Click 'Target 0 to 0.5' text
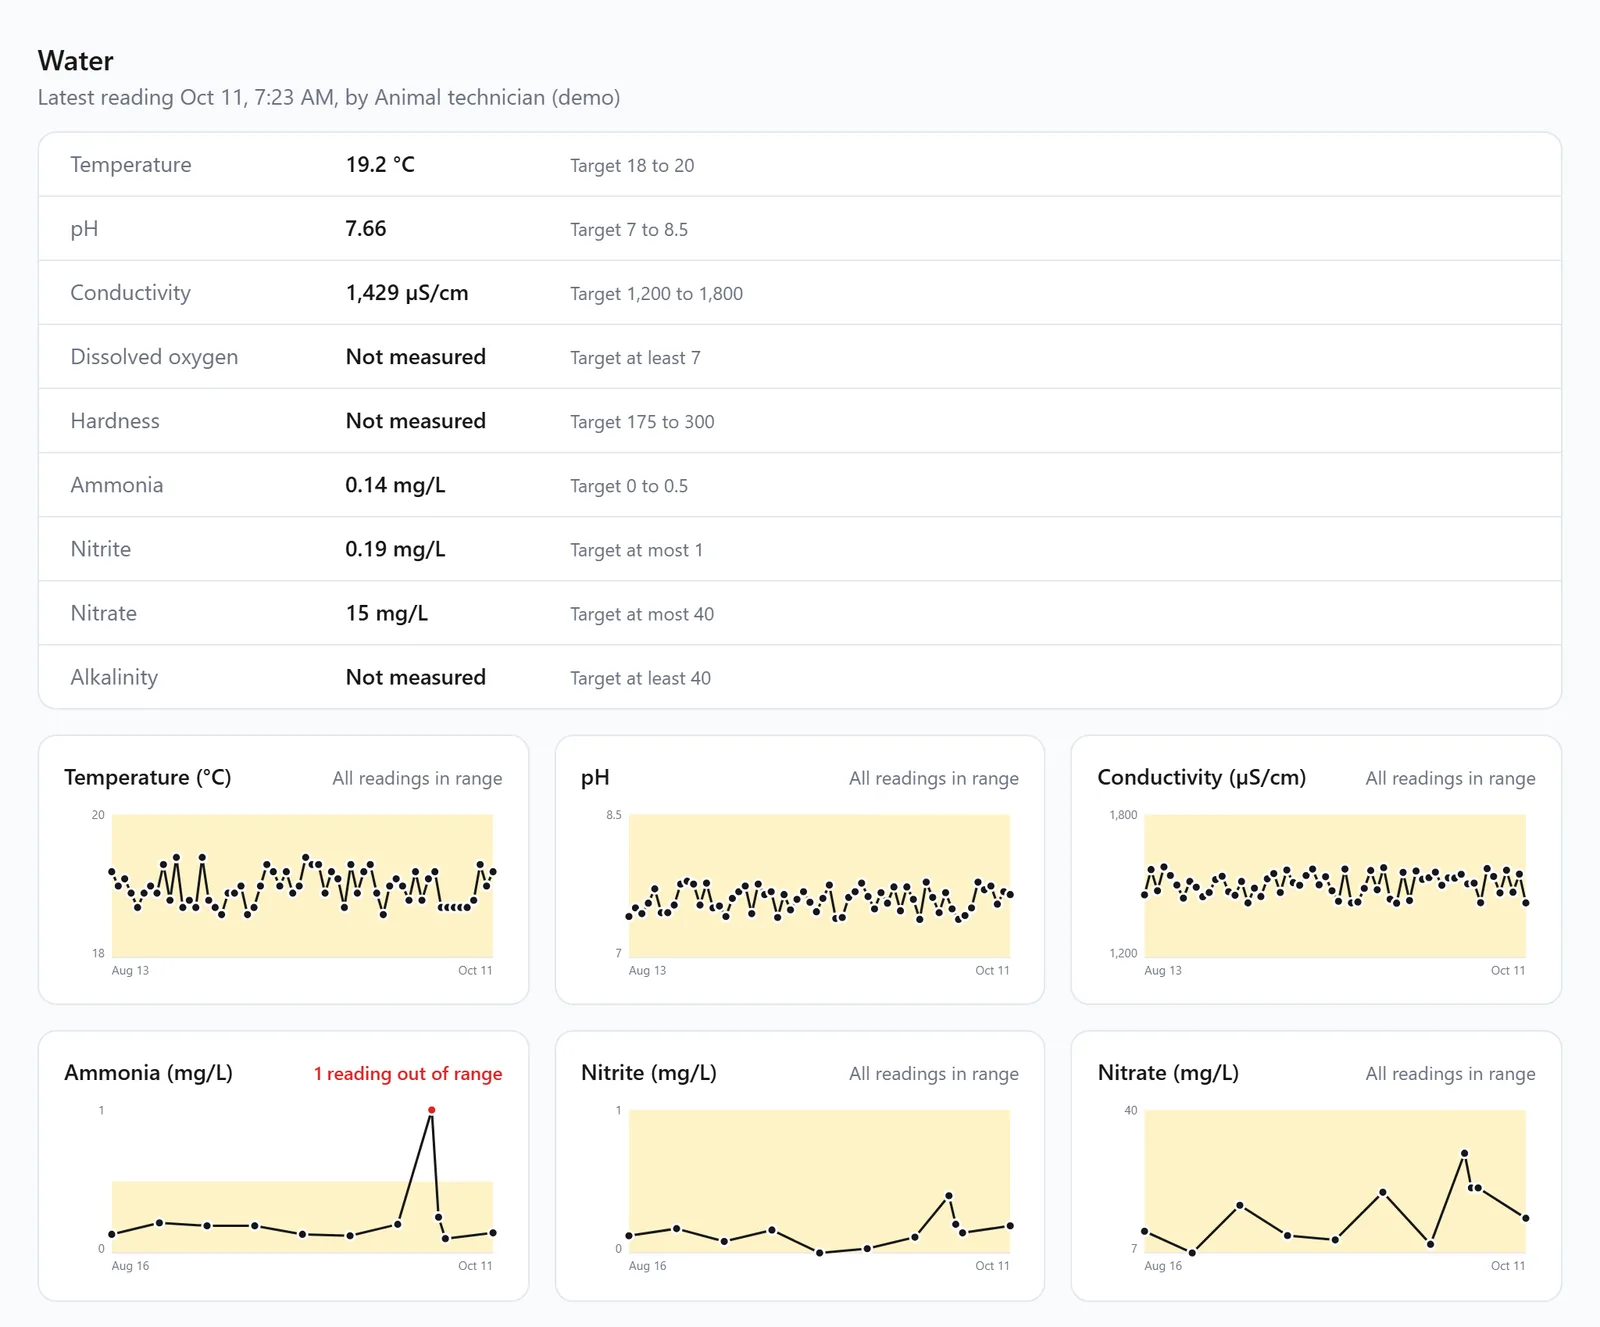Screen dimensions: 1600x1327 pos(629,486)
